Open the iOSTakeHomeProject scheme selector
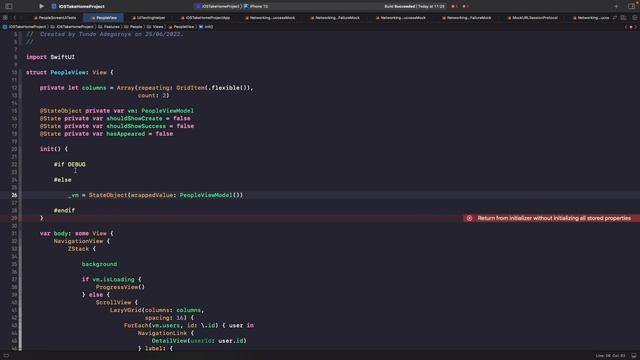 (218, 6)
